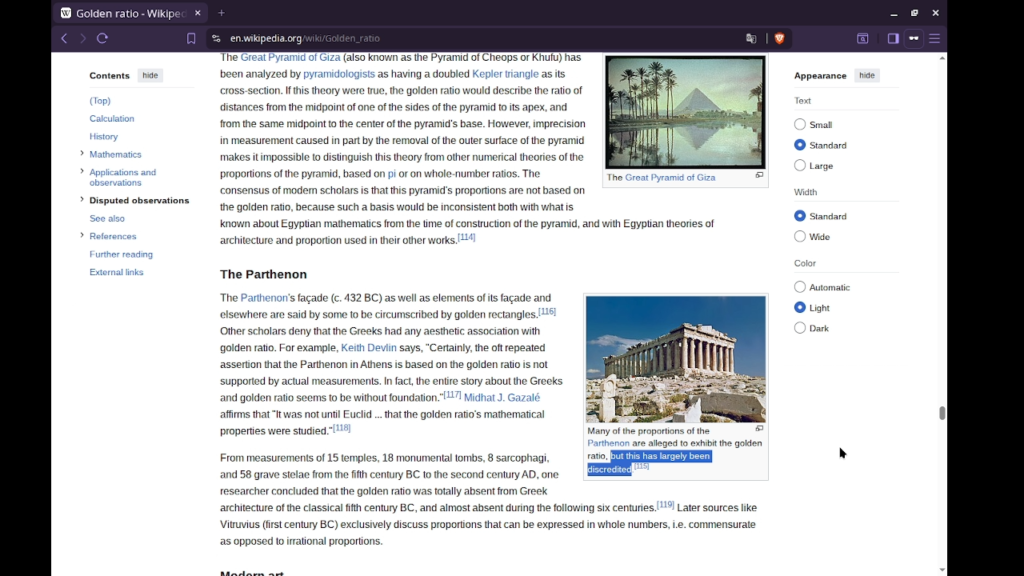
Task: Open the Keith Devlin link
Action: (368, 347)
